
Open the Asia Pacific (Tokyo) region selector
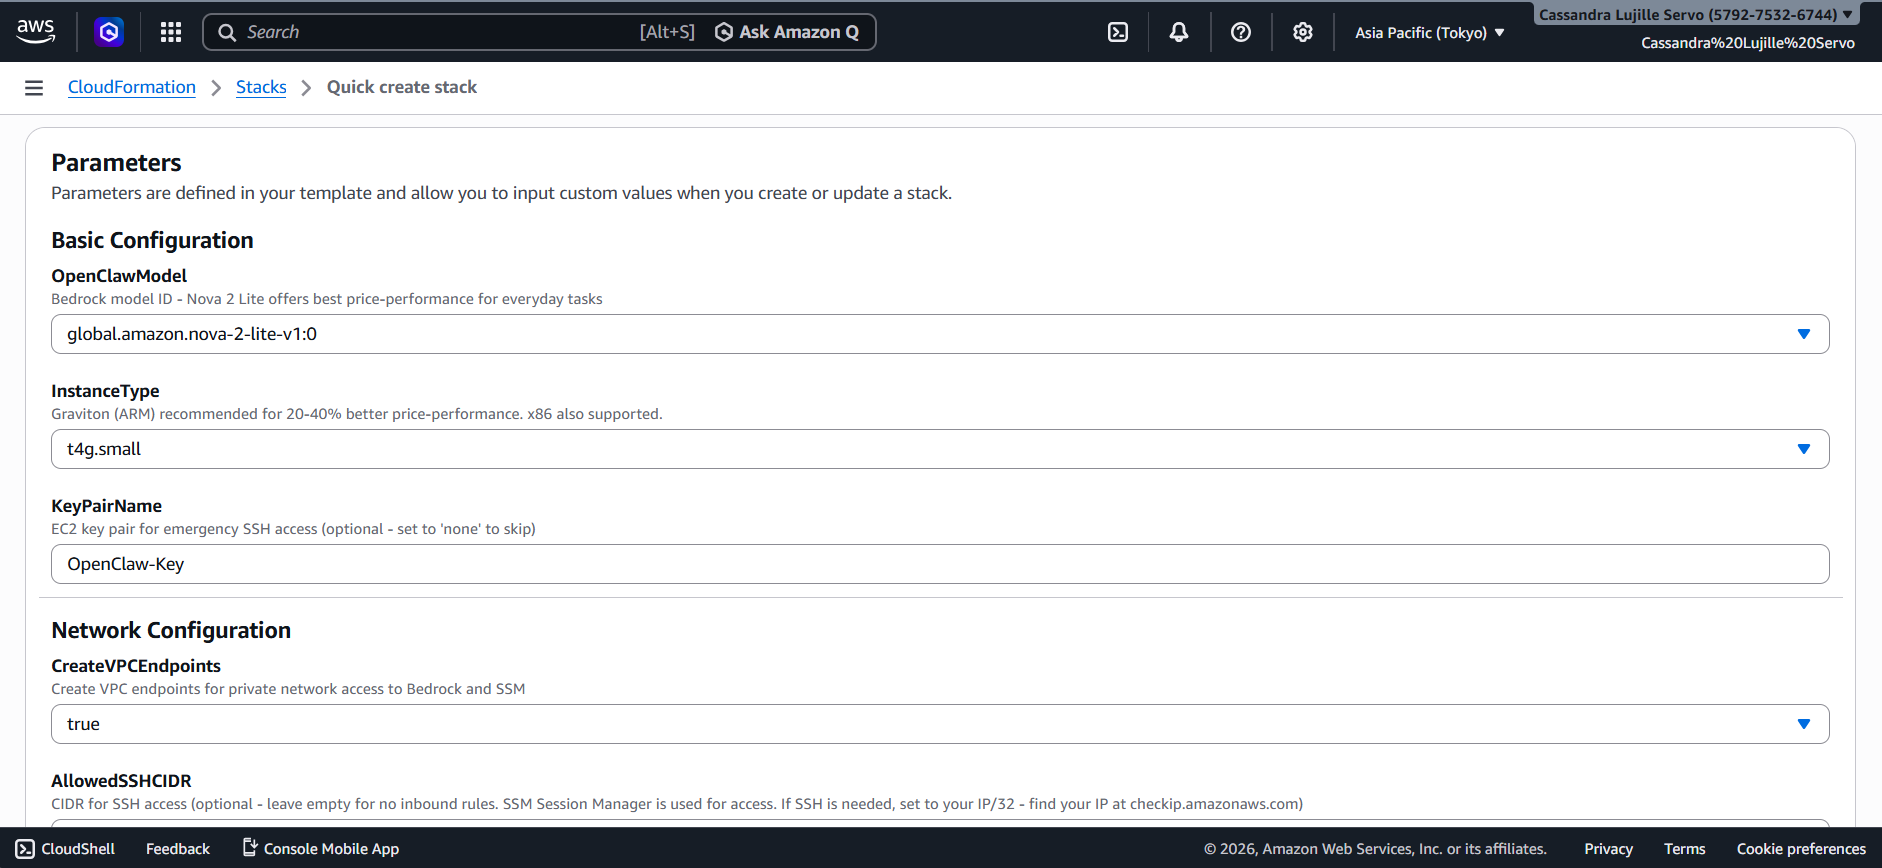(x=1430, y=33)
